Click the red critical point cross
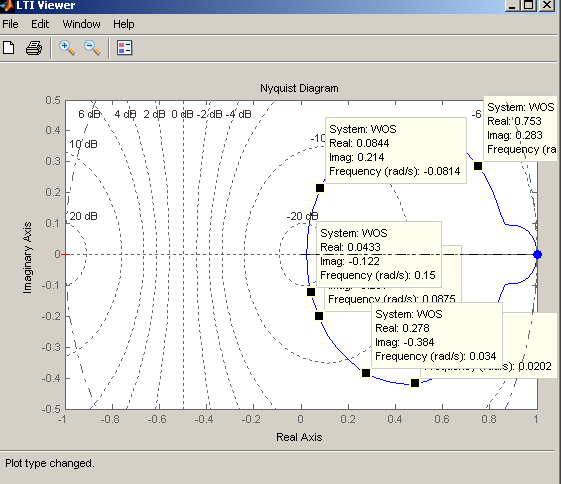The image size is (561, 484). point(65,254)
